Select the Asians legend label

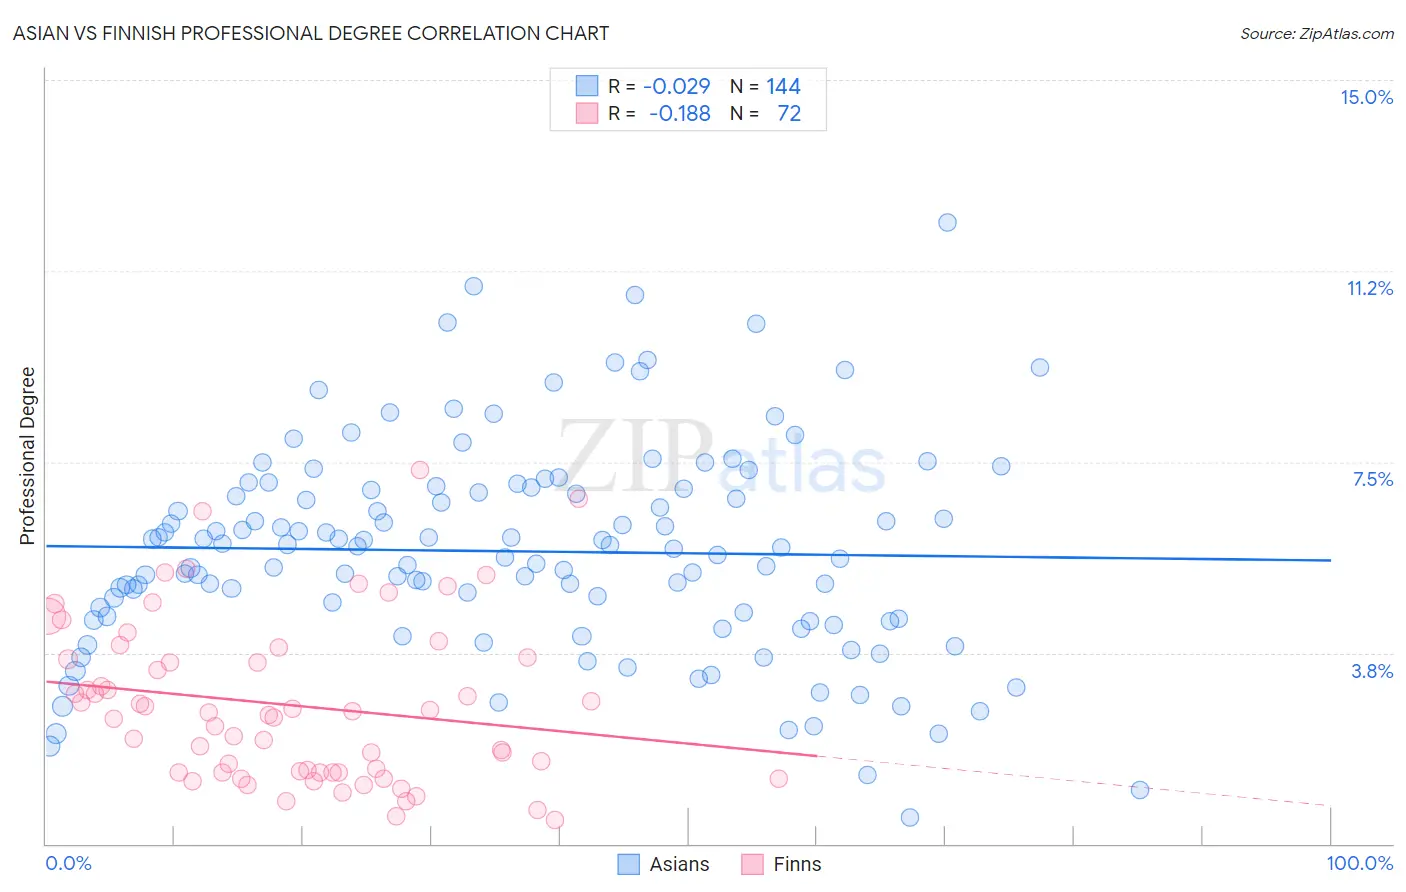(679, 864)
